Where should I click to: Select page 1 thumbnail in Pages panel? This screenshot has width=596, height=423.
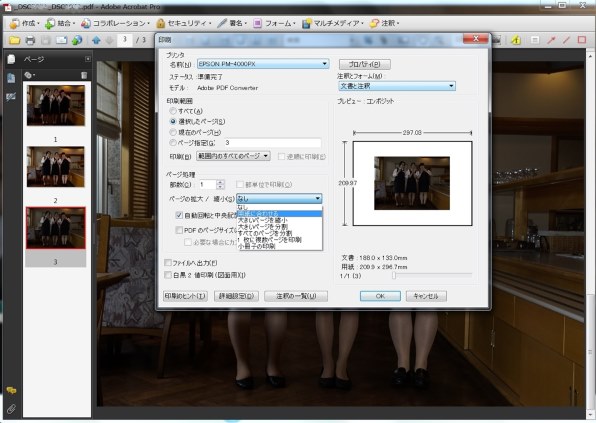pos(56,105)
